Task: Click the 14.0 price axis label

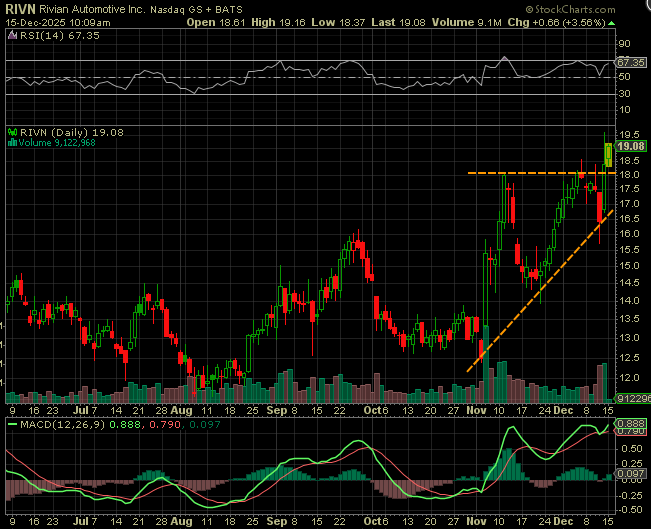Action: [x=629, y=301]
